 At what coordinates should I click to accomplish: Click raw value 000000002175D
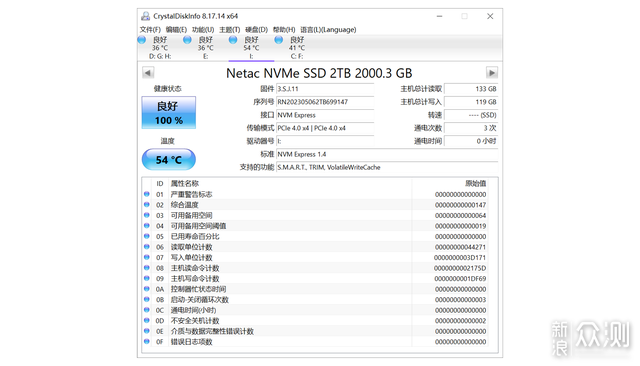point(460,268)
